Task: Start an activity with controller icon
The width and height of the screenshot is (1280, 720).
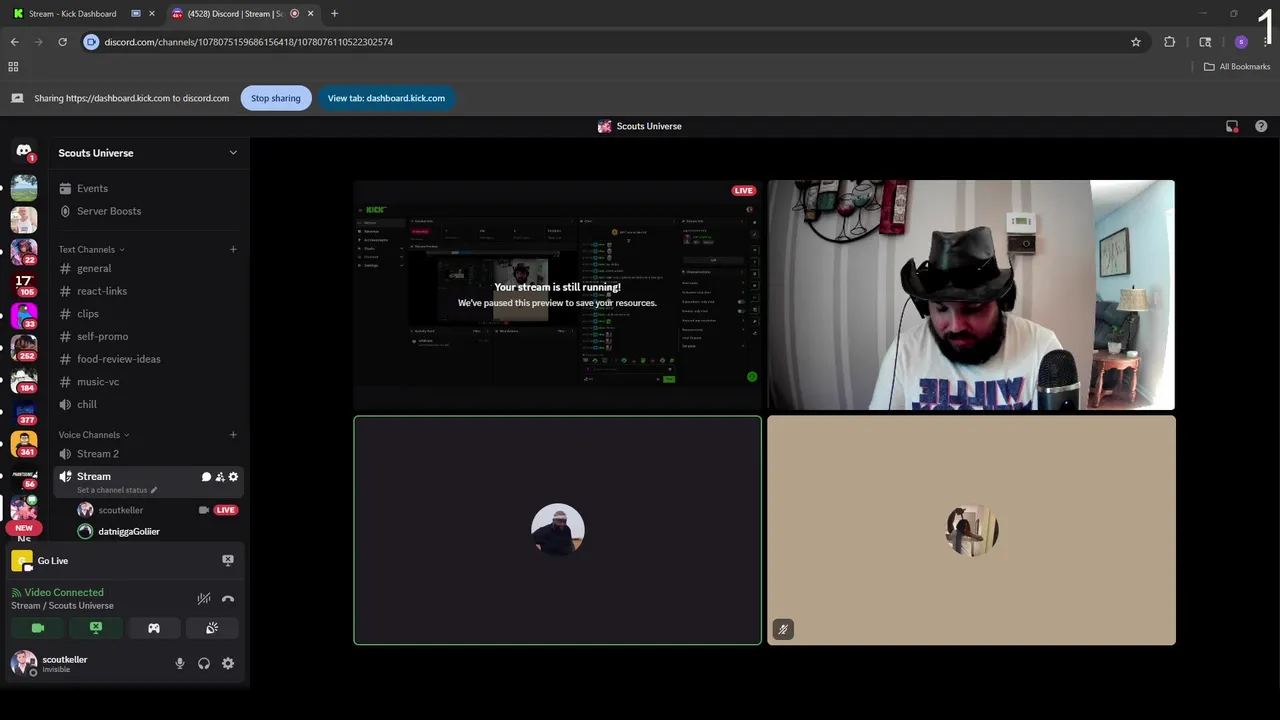Action: click(x=154, y=628)
